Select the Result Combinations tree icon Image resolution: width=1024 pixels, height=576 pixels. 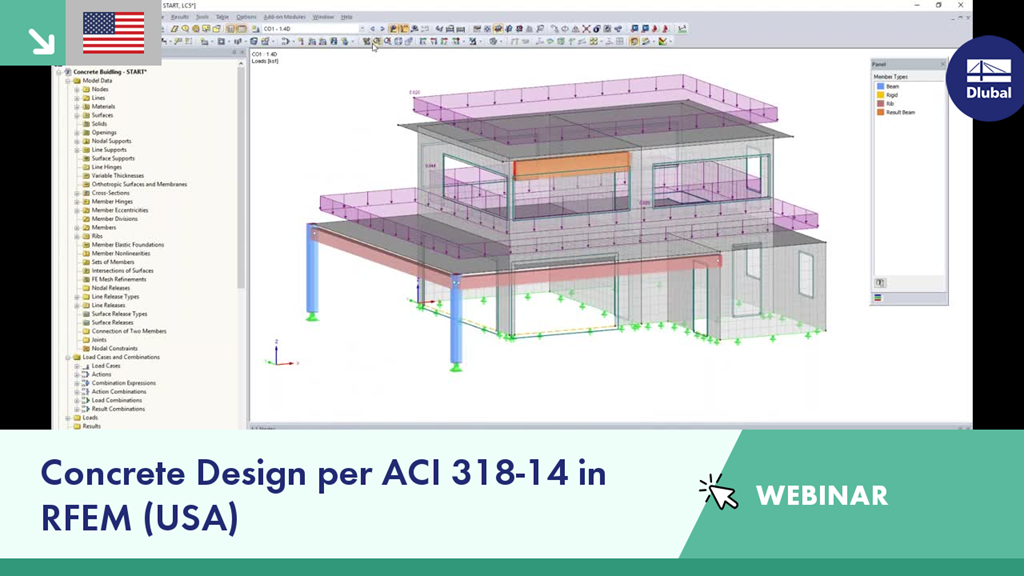(86, 409)
